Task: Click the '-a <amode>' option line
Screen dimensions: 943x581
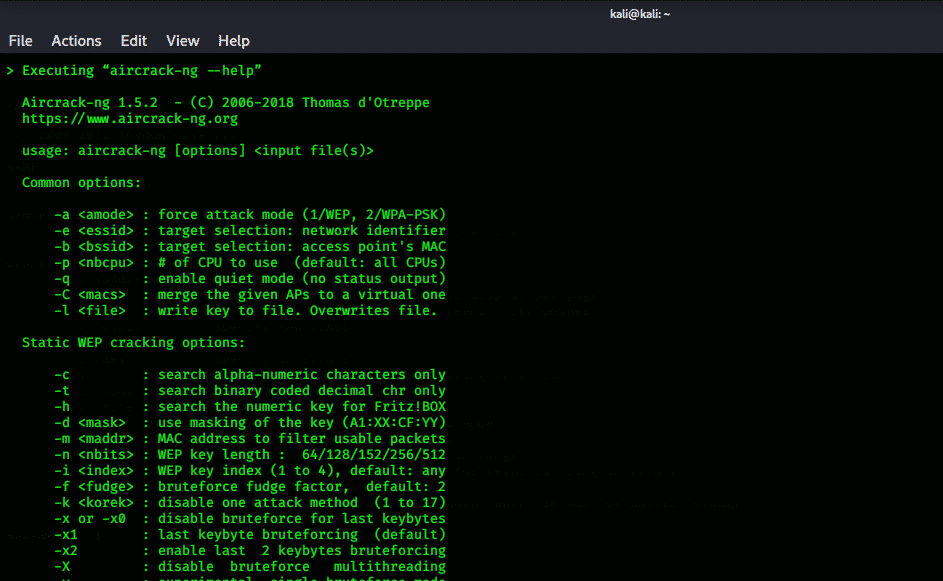Action: point(250,215)
